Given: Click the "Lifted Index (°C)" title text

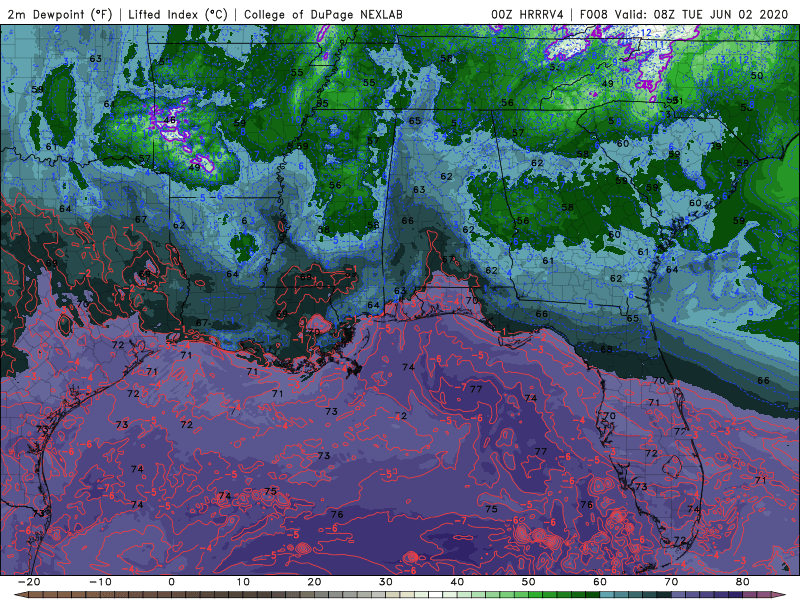Looking at the screenshot, I should point(178,15).
